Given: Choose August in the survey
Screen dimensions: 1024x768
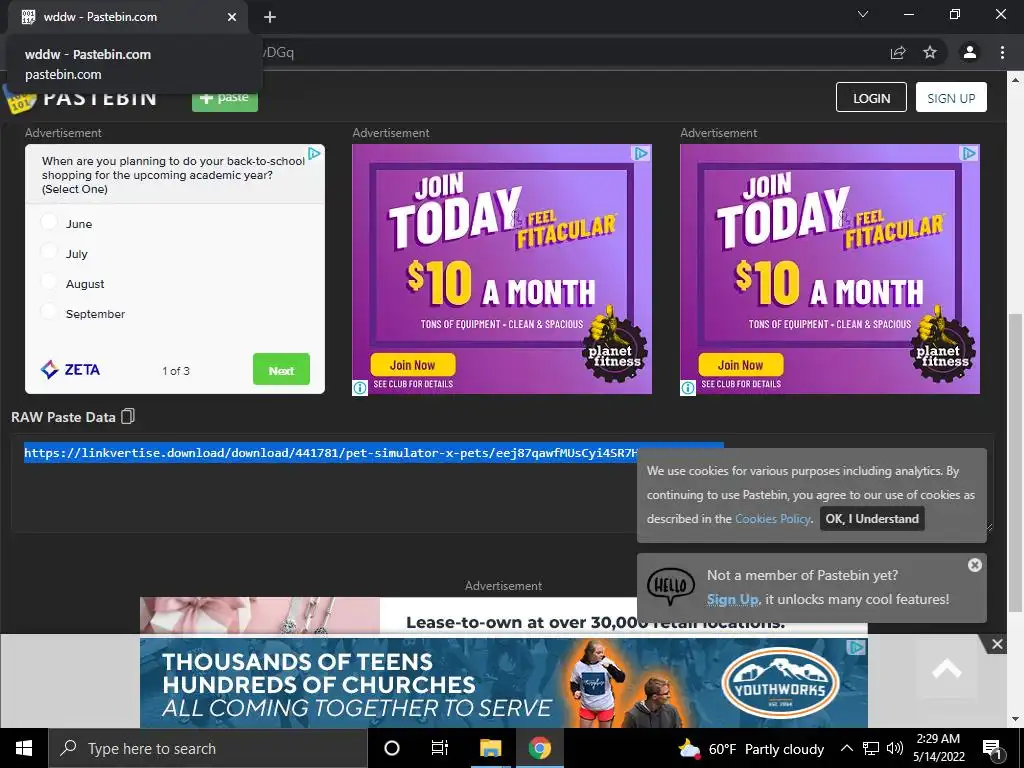Looking at the screenshot, I should pyautogui.click(x=49, y=282).
